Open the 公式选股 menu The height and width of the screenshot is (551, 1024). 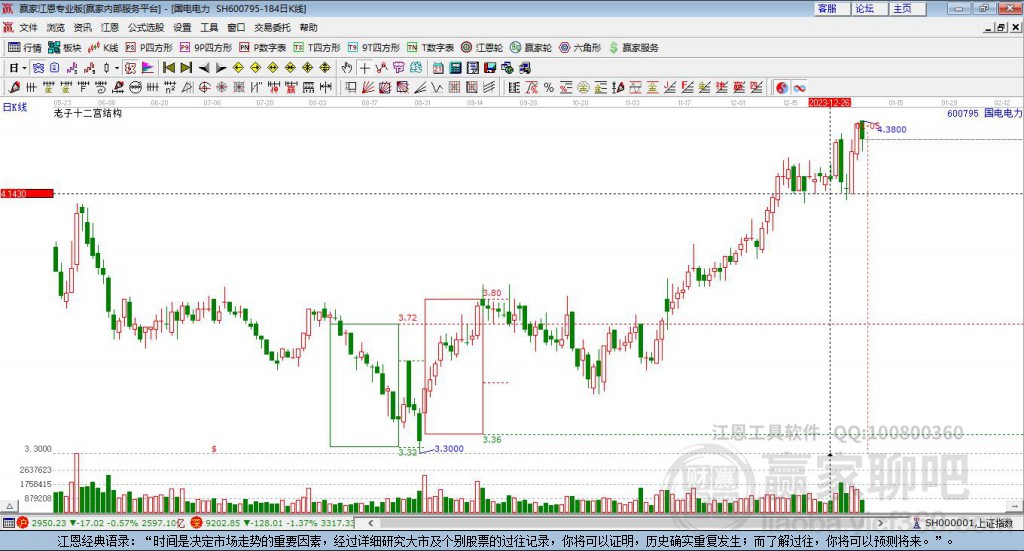[146, 27]
